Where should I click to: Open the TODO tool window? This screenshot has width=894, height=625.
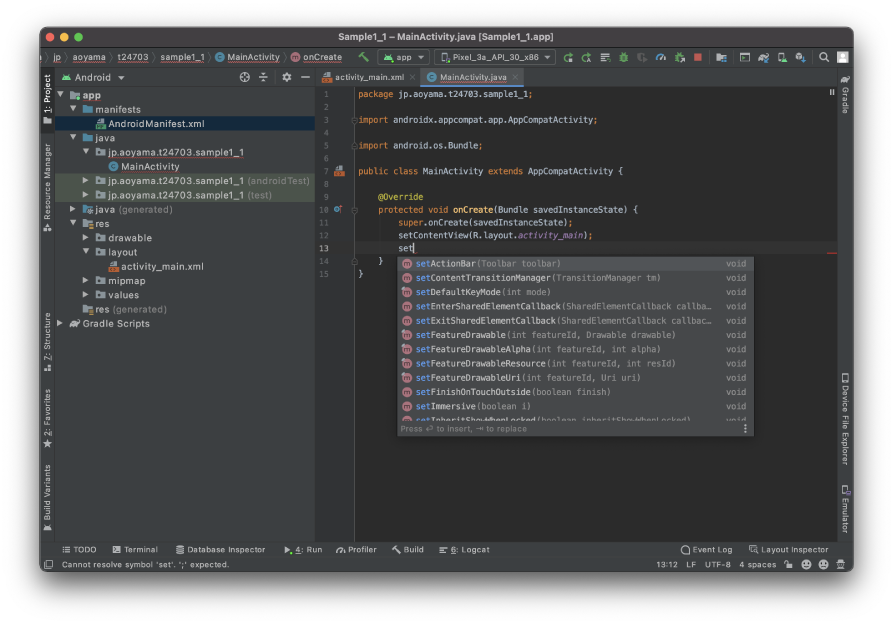coord(79,550)
